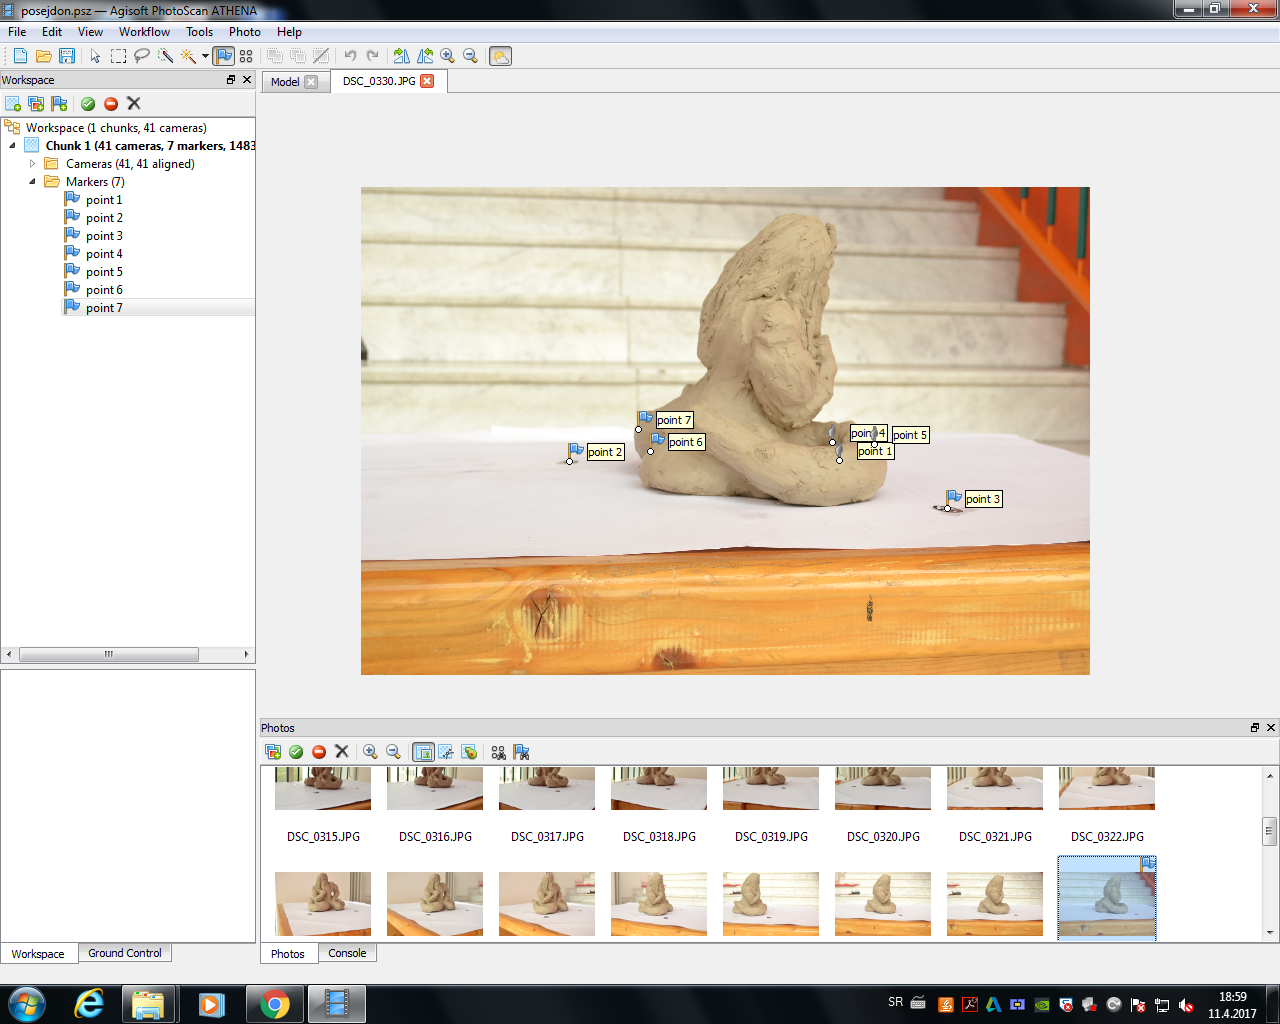The image size is (1280, 1024).
Task: Click Add Photos icon in Photos pane
Action: tap(273, 752)
